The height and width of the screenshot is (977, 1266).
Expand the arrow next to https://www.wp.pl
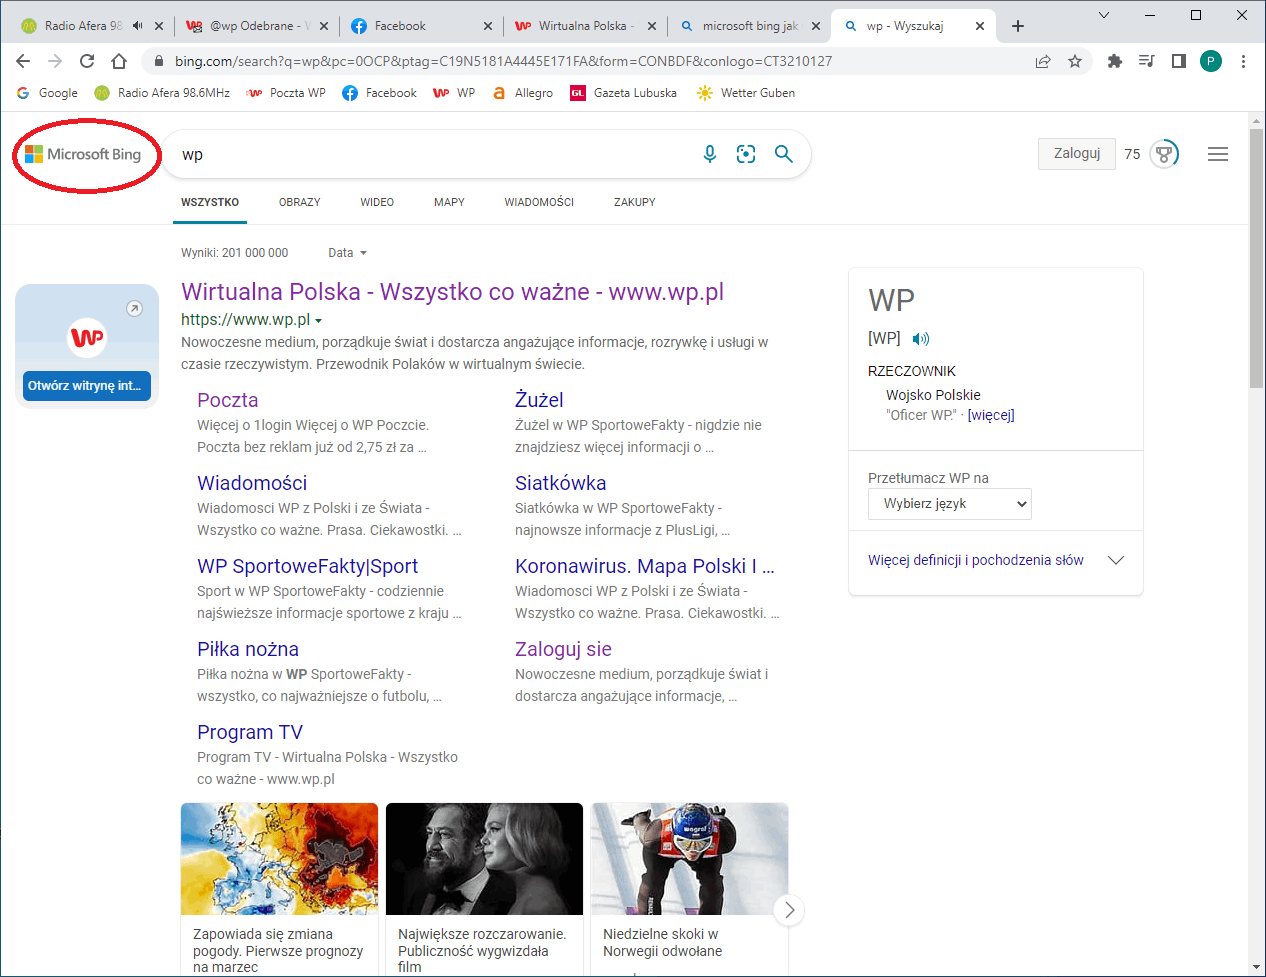(319, 321)
